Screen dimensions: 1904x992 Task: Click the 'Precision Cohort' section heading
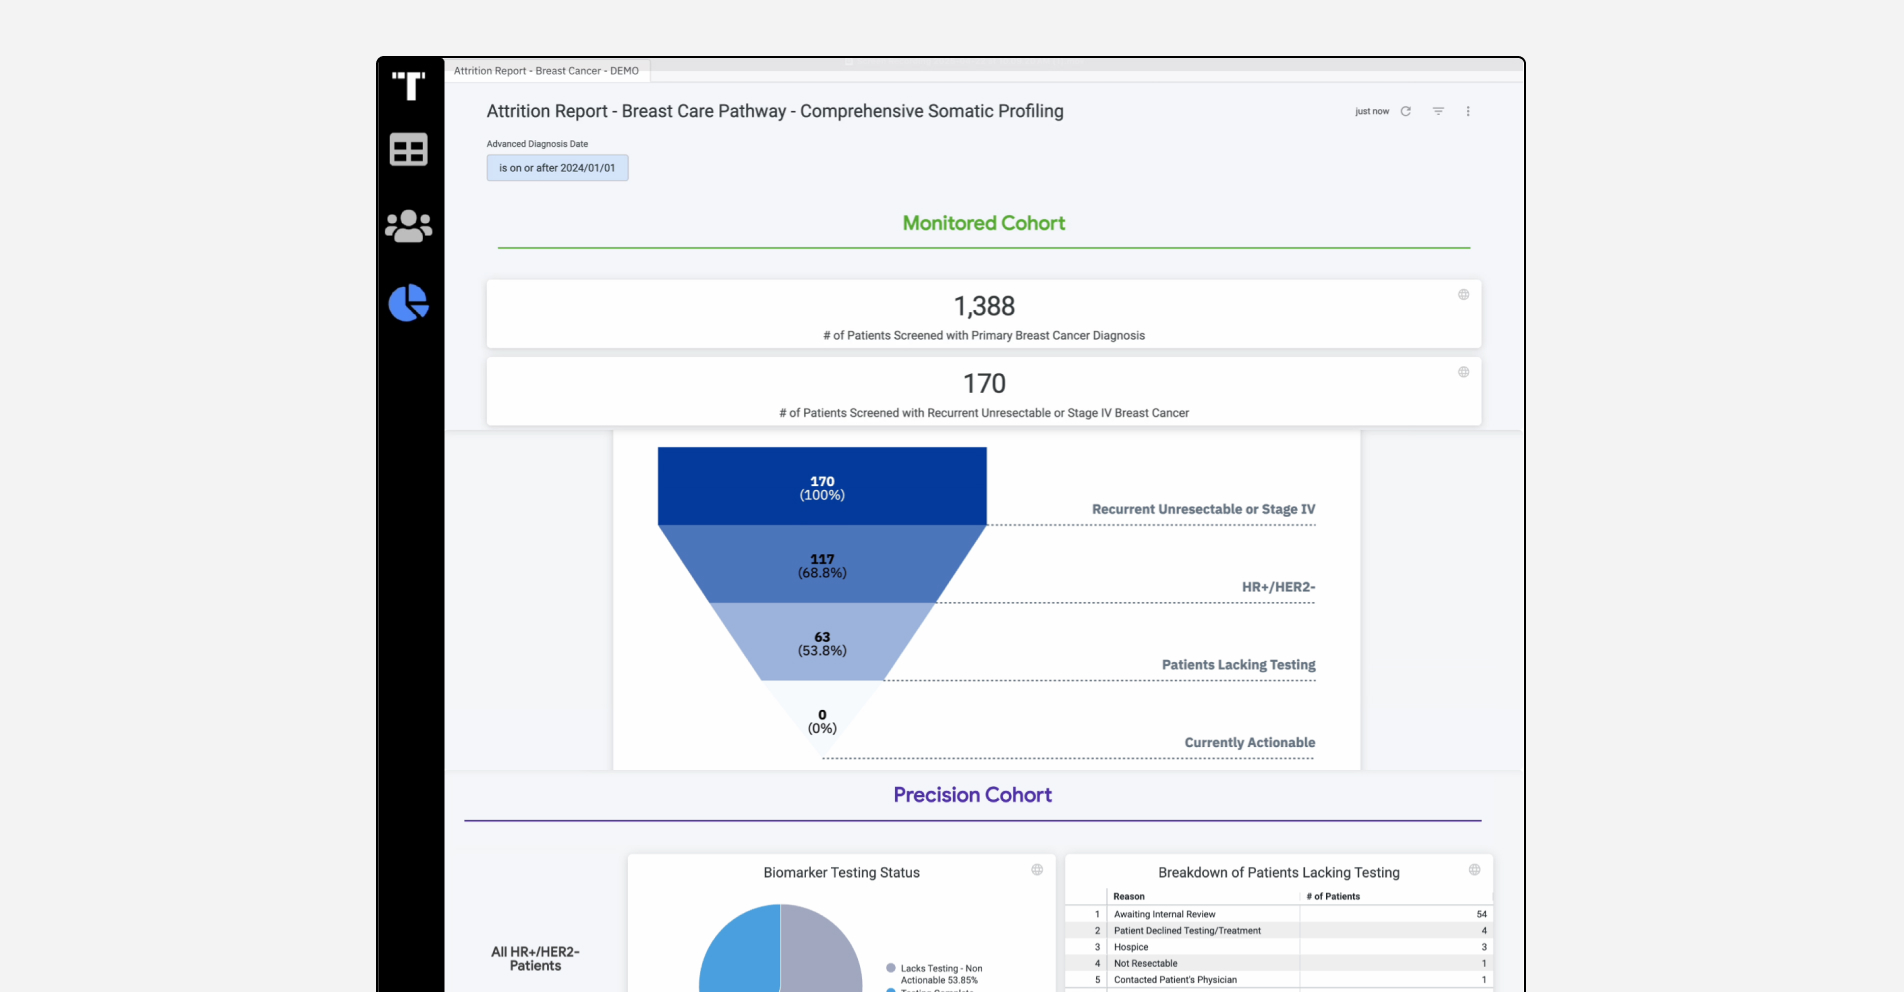coord(972,795)
